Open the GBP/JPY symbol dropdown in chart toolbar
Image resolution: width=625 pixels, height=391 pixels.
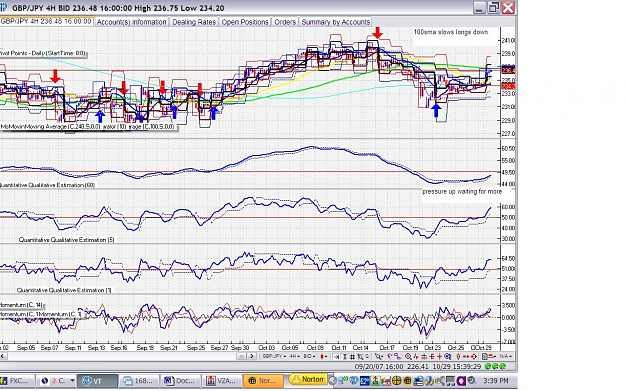click(x=275, y=356)
